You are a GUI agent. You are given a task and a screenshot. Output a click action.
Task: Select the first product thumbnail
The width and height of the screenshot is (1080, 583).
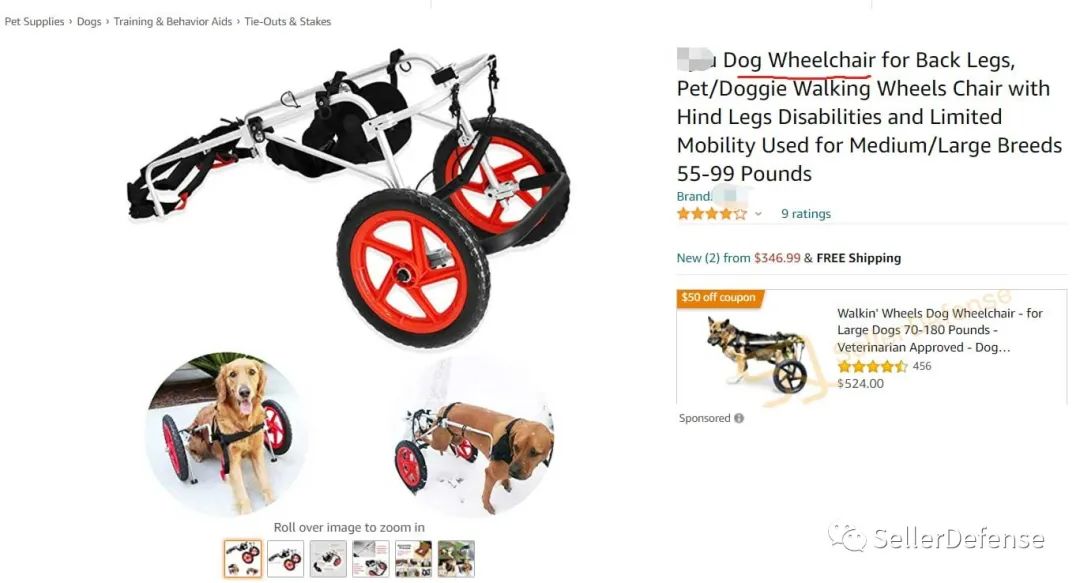click(x=242, y=558)
